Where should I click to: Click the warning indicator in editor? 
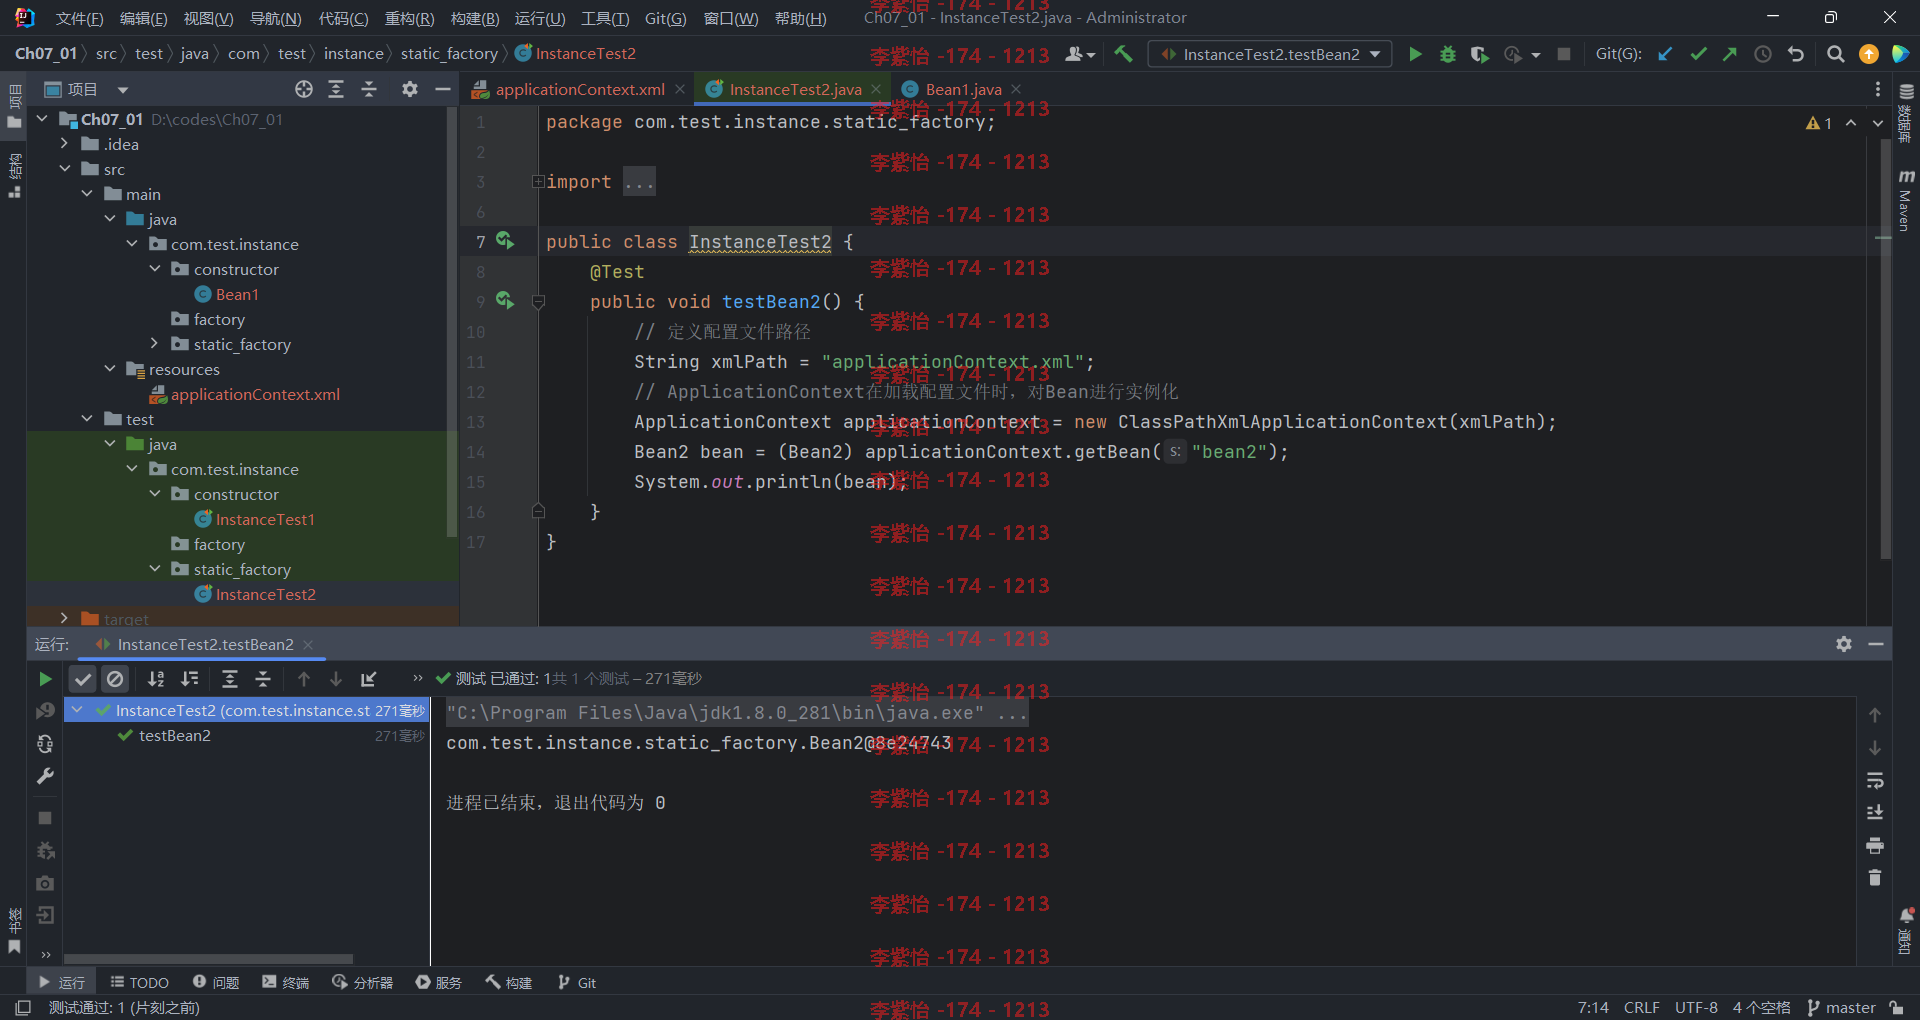point(1819,123)
